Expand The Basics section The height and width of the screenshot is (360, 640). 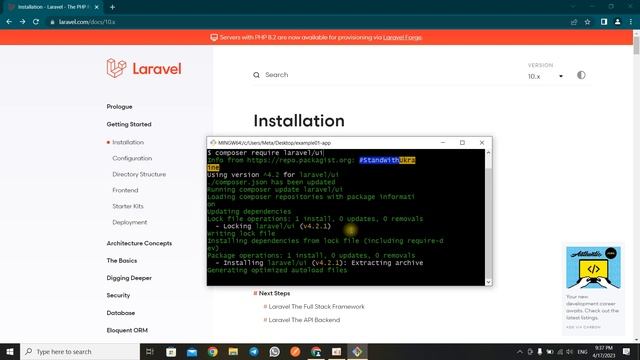[x=122, y=260]
